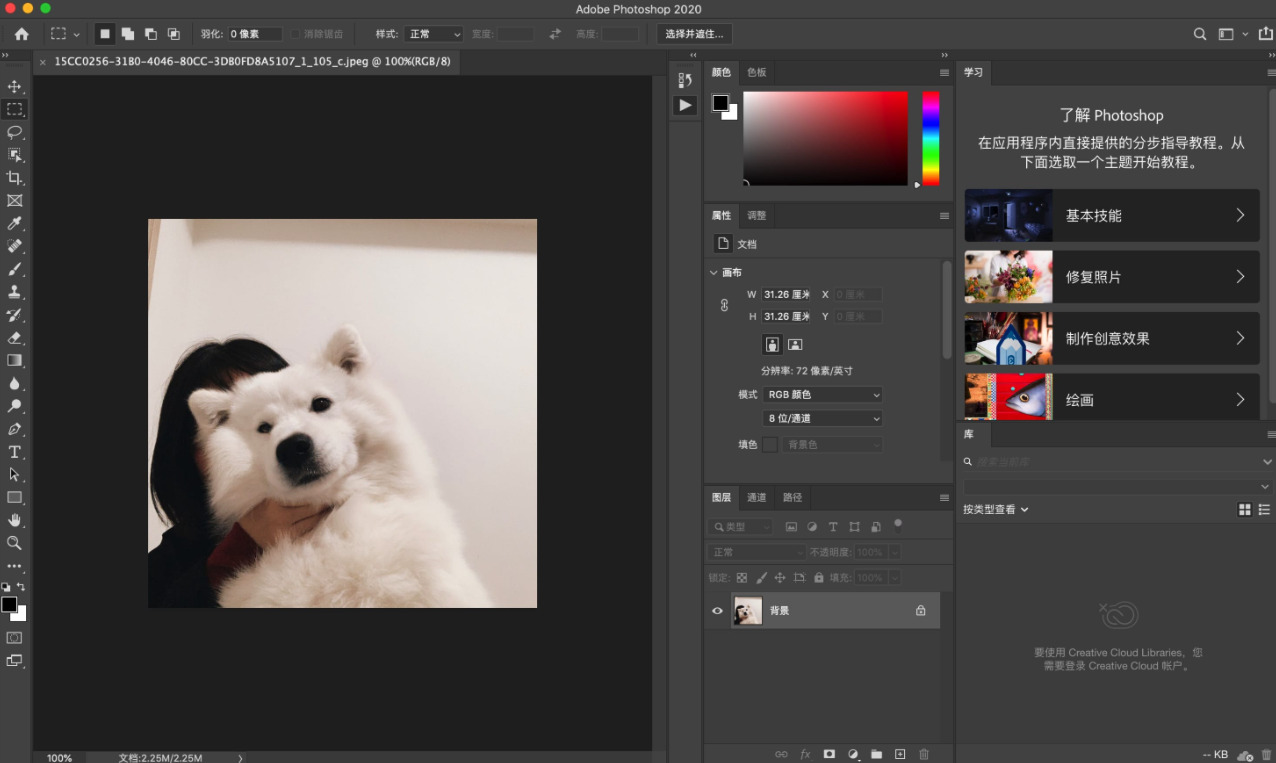Click the rainbow hue slider strip
Image resolution: width=1276 pixels, height=763 pixels.
coord(931,138)
